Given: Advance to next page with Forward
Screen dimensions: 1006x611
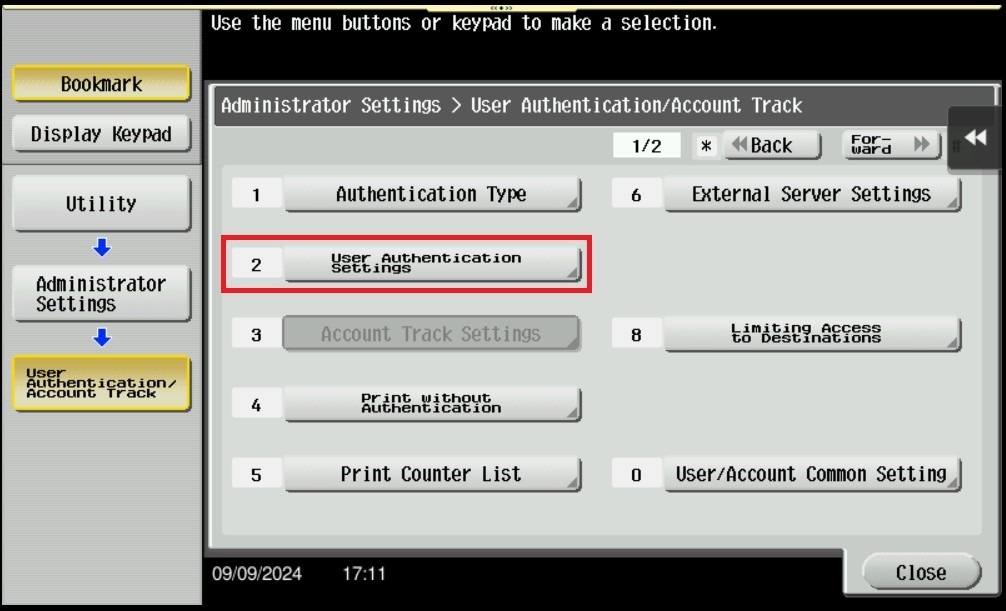Looking at the screenshot, I should (891, 146).
